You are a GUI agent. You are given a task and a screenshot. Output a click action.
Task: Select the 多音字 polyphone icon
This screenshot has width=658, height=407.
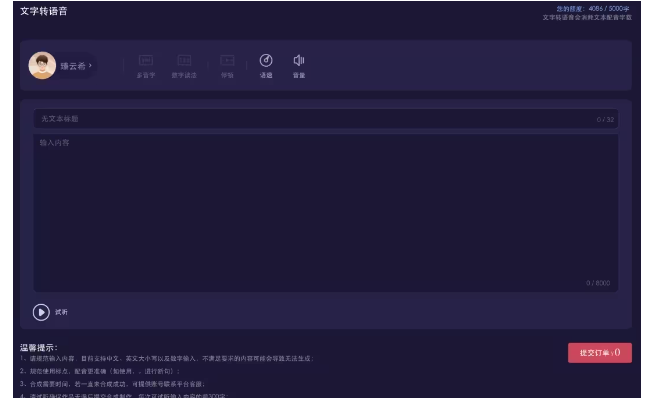[x=146, y=61]
